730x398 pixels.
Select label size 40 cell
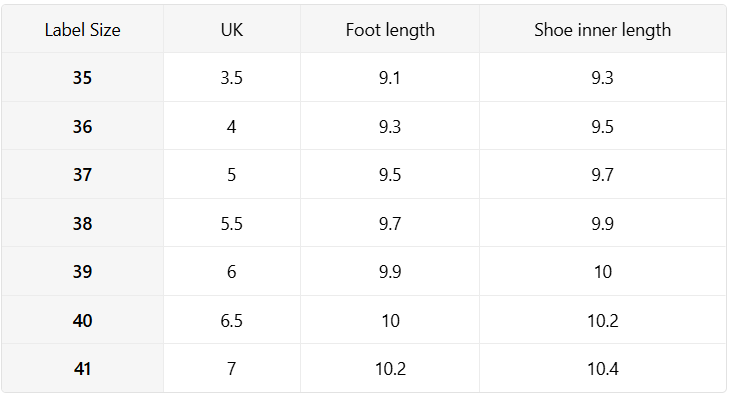tap(82, 320)
